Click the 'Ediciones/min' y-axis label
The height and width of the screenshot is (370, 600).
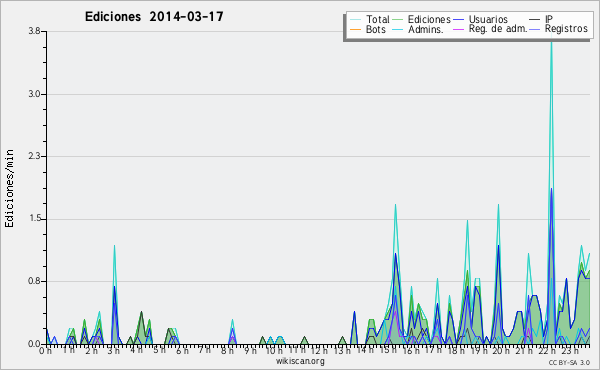click(9, 188)
